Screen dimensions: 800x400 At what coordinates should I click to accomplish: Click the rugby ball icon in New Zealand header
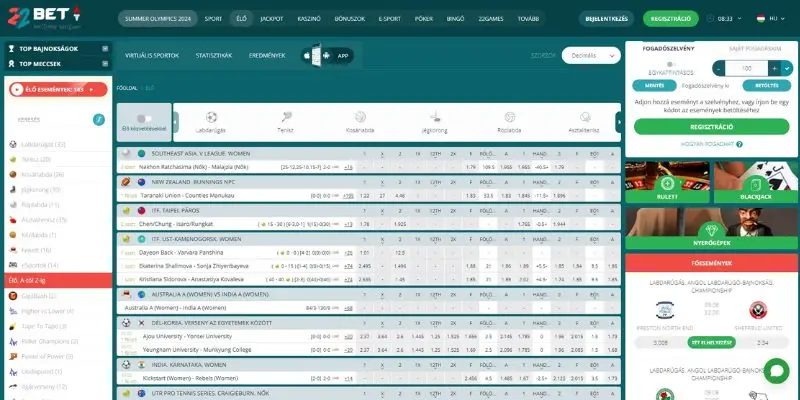click(126, 182)
